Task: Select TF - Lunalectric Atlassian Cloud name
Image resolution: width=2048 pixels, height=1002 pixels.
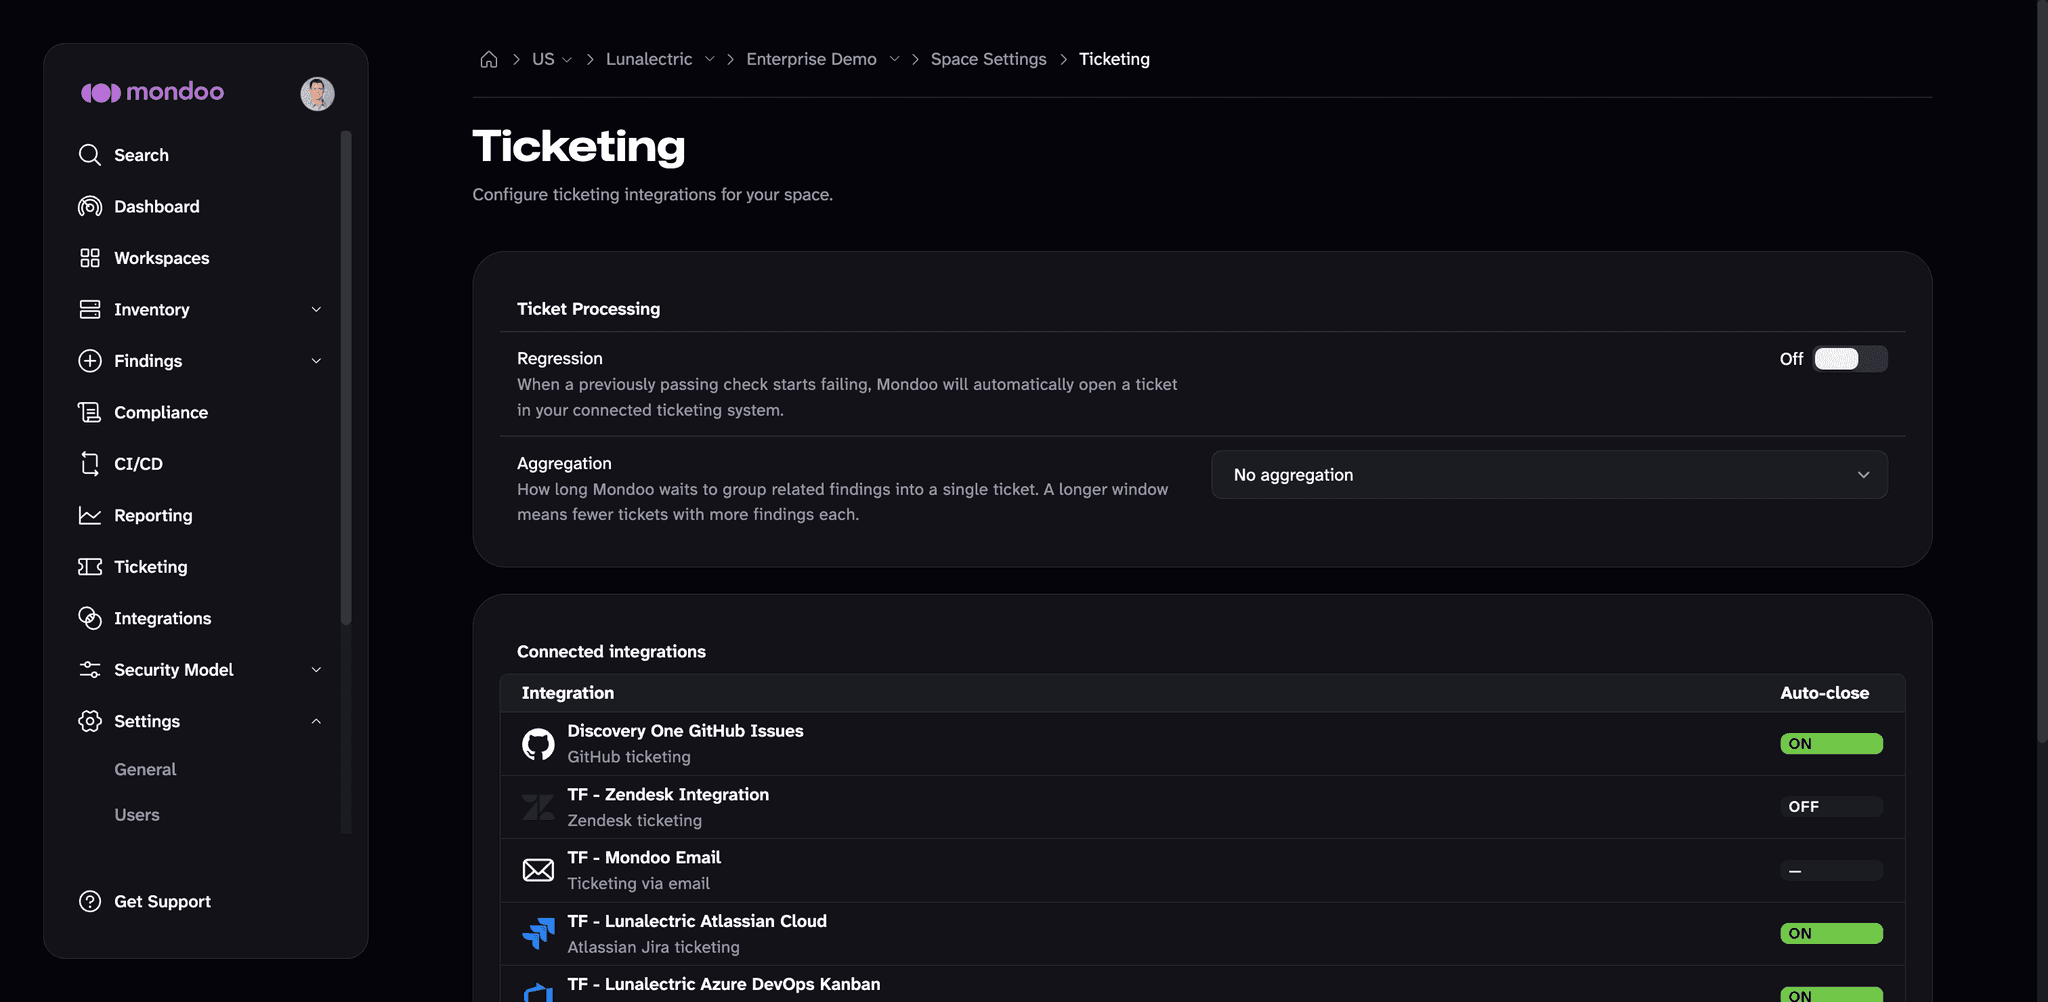Action: 697,921
